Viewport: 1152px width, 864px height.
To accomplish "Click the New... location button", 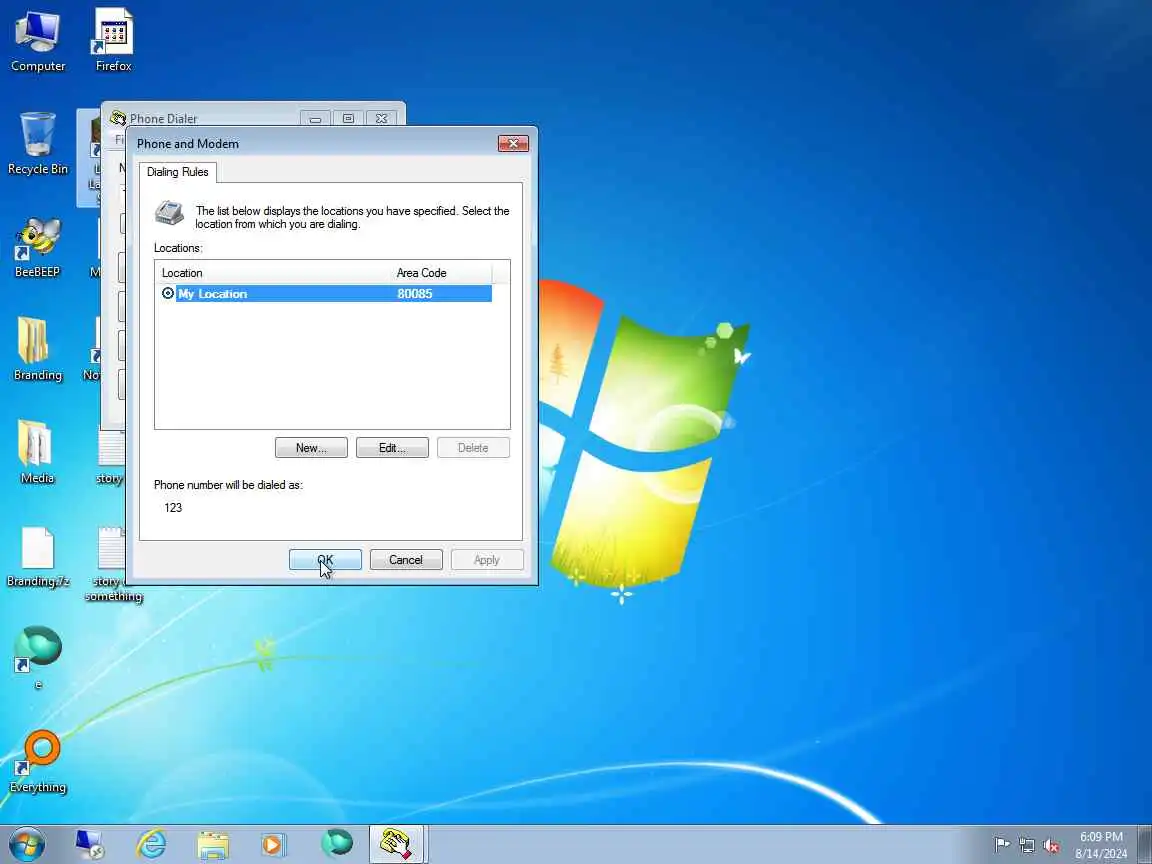I will click(x=311, y=447).
